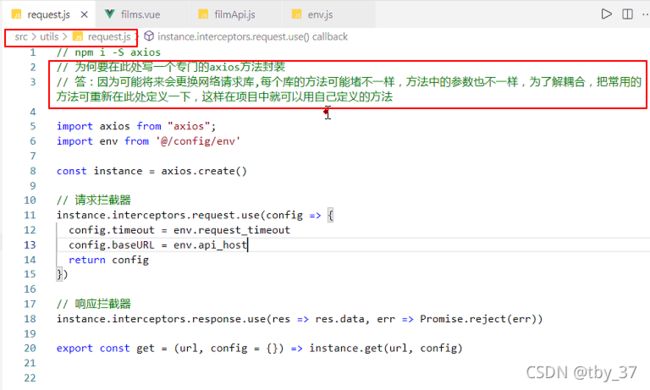Click line number 13 in the gutter
This screenshot has height=390, width=650.
coord(30,245)
